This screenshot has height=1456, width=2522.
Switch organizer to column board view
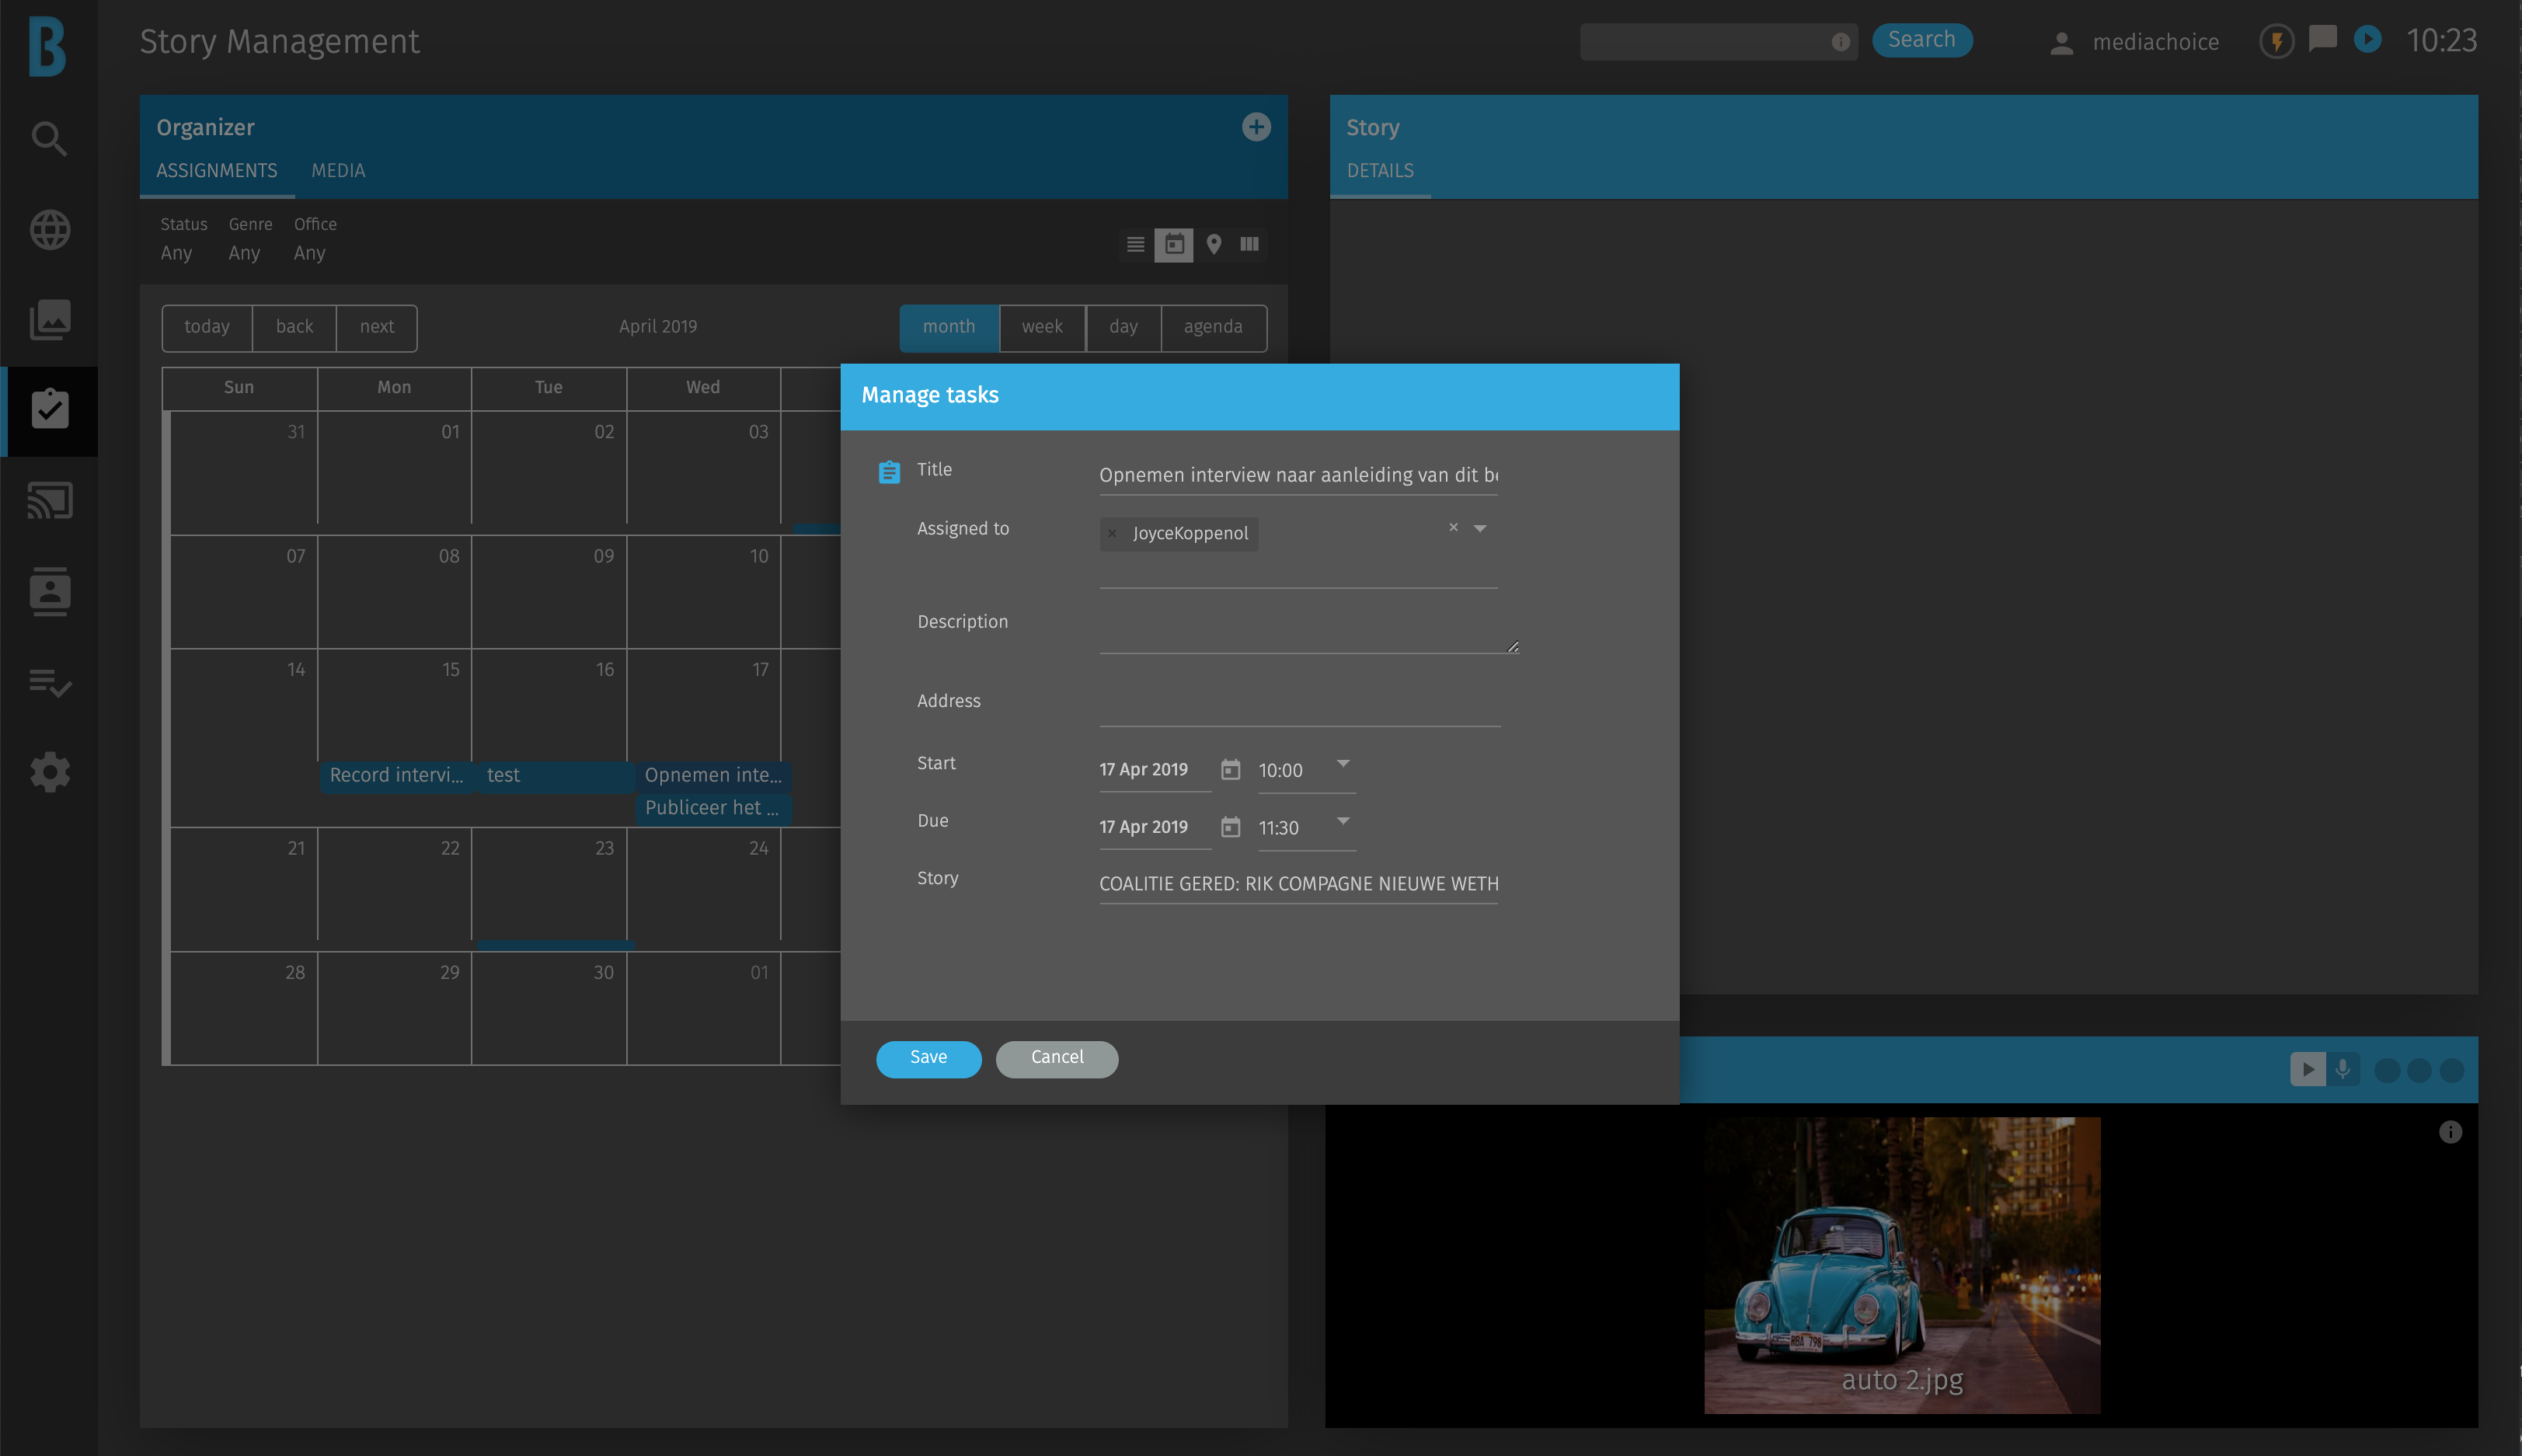(x=1249, y=244)
